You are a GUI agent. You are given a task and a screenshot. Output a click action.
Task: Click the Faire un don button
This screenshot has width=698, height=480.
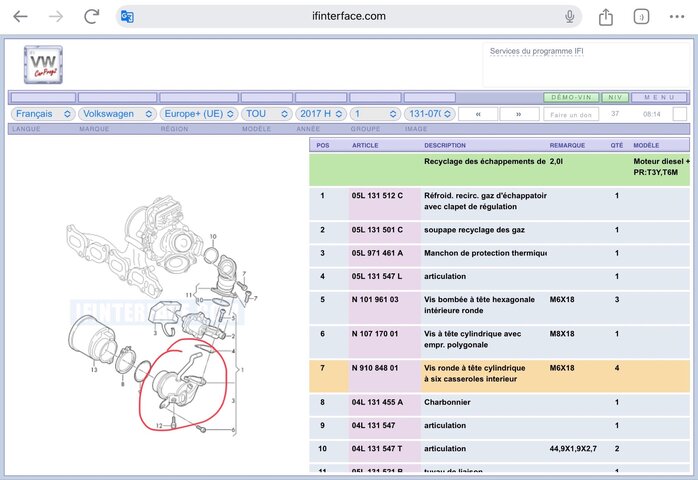[x=571, y=115]
